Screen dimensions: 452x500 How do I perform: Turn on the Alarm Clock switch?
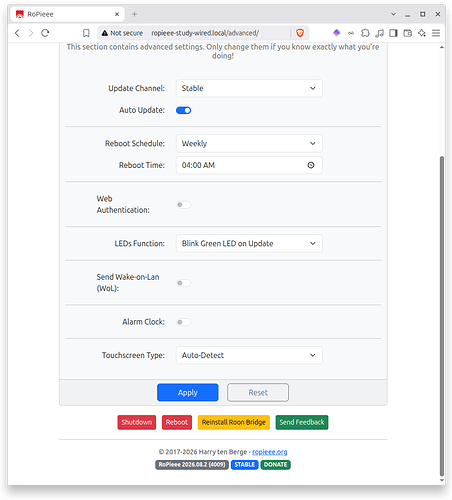tap(183, 322)
